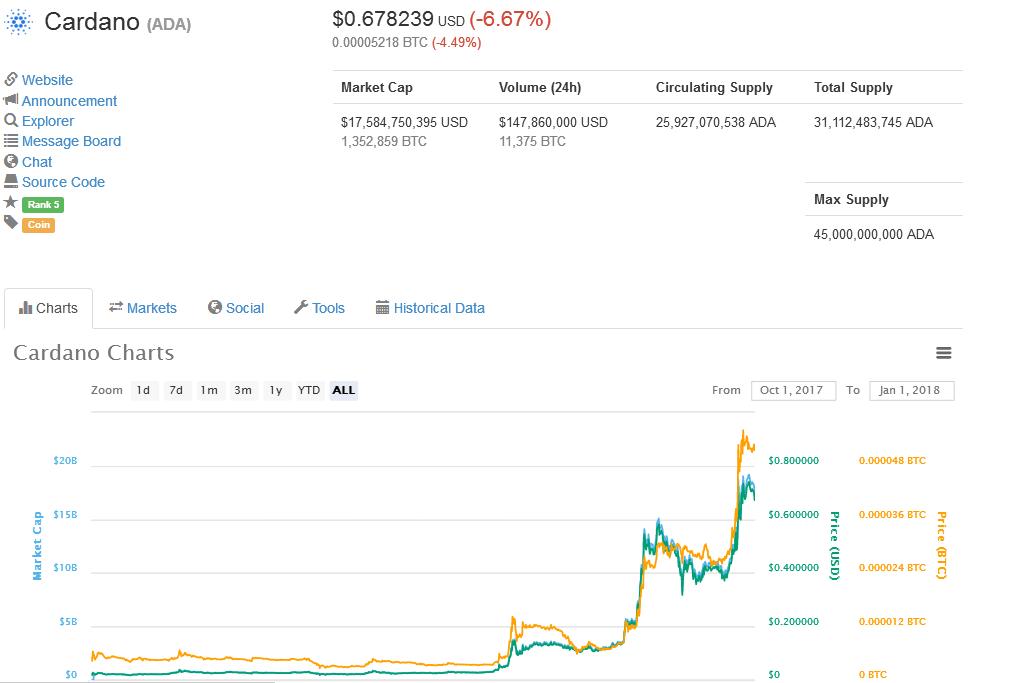Open the Message Board link

[71, 141]
